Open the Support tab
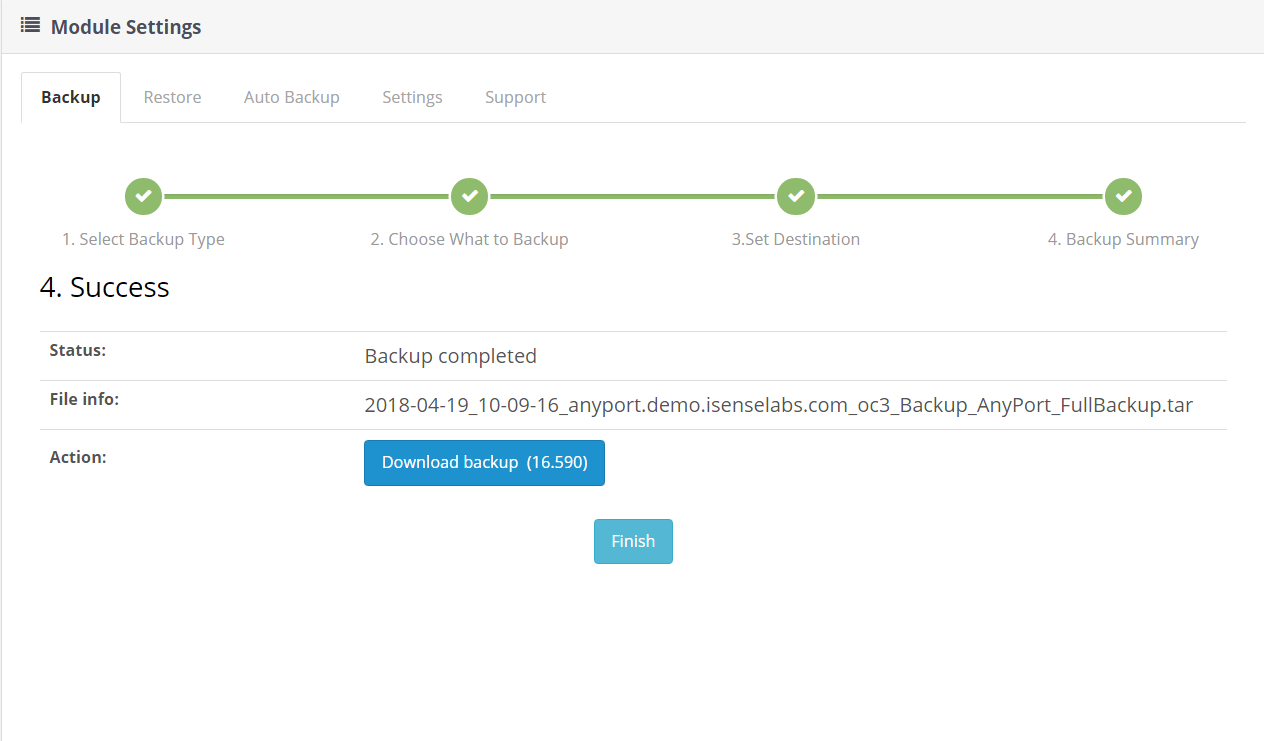The image size is (1264, 741). click(515, 97)
